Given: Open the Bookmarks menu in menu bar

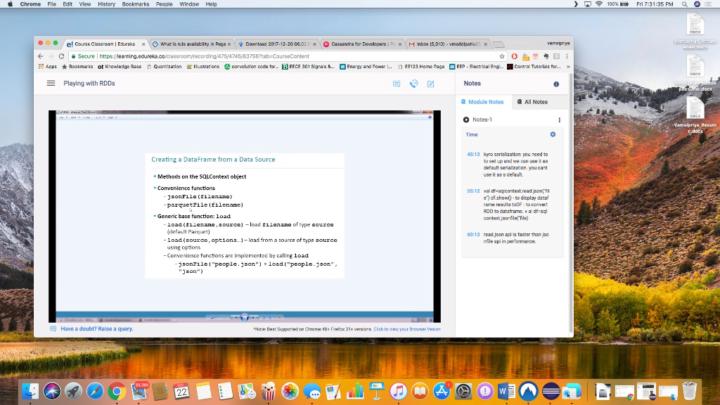Looking at the screenshot, I should (x=130, y=5).
